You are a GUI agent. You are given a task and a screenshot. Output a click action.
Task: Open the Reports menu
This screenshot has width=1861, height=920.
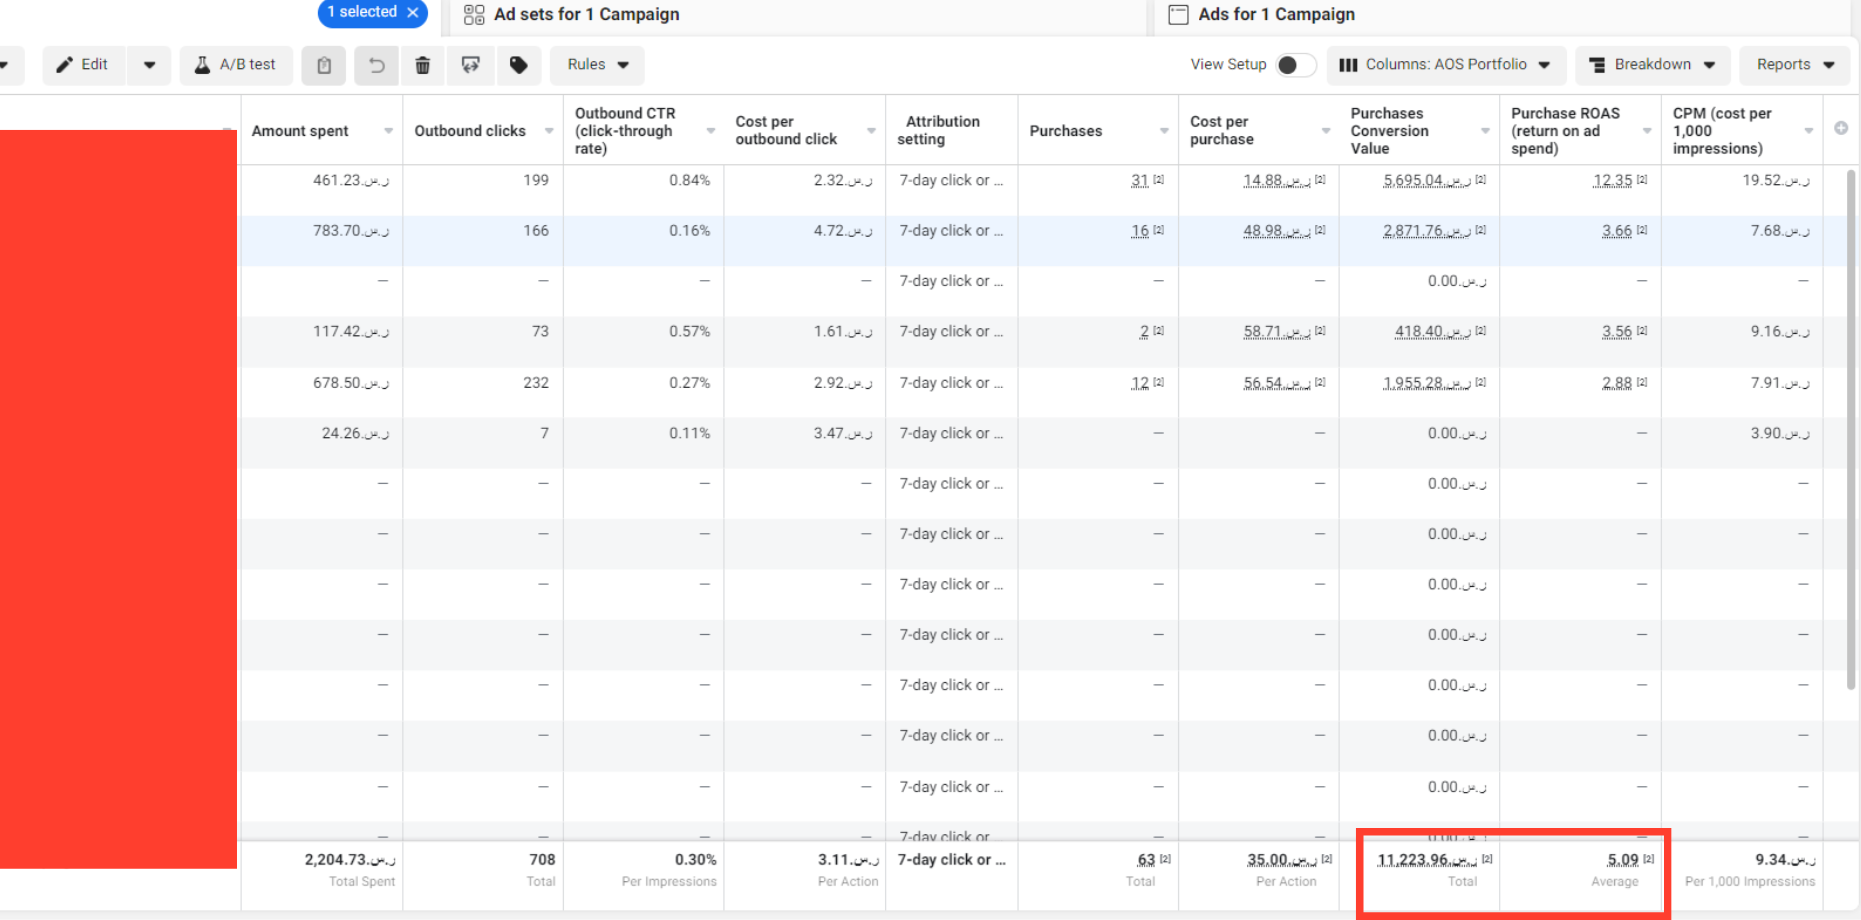click(1793, 64)
